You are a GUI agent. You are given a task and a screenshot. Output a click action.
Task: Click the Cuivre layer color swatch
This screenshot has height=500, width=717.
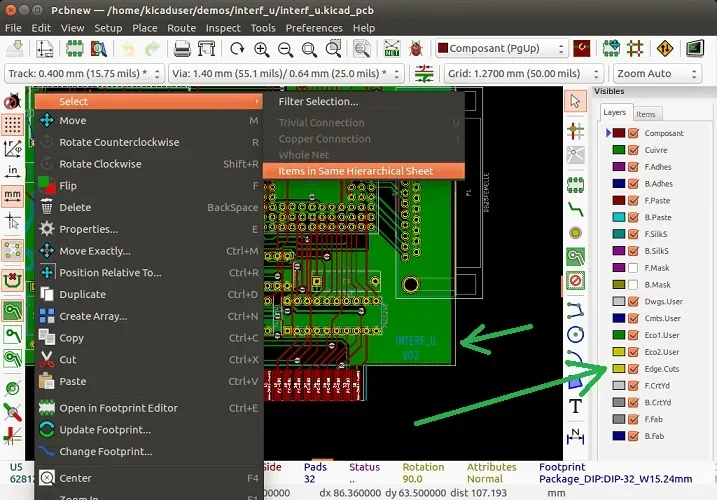click(x=618, y=150)
